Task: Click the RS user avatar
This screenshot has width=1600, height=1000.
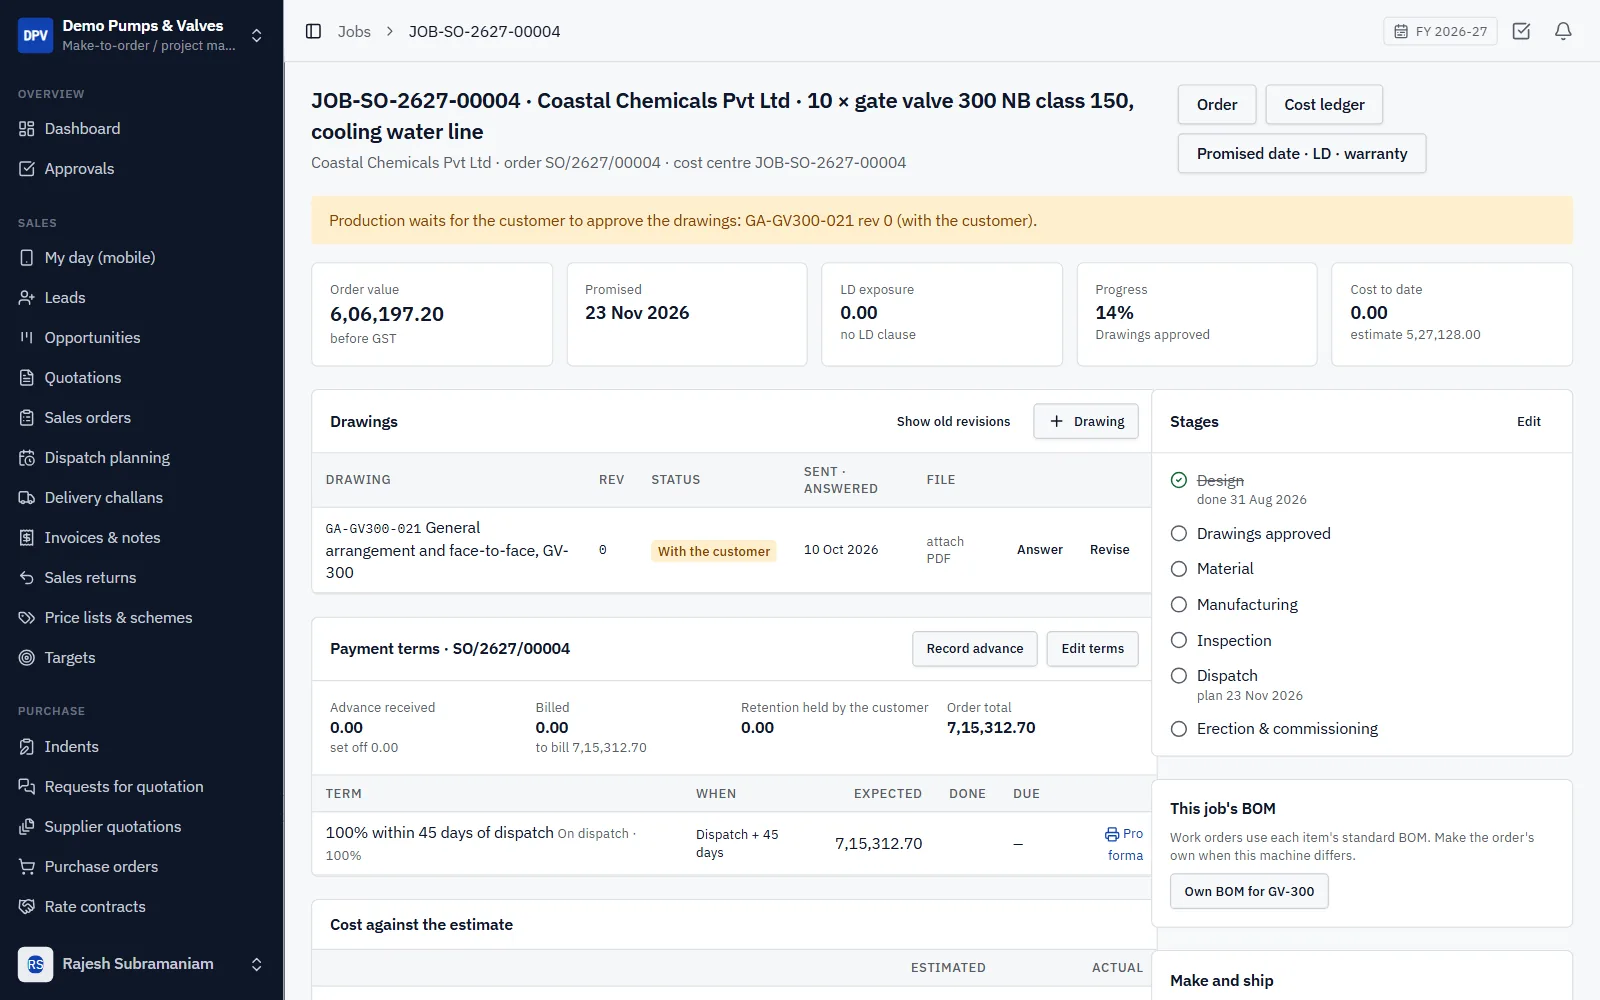Action: click(x=35, y=964)
